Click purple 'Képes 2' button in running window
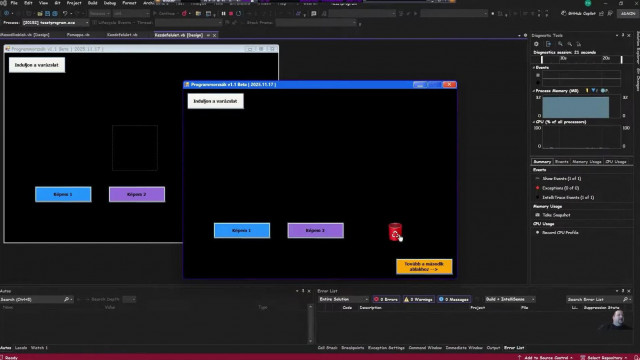 point(316,231)
